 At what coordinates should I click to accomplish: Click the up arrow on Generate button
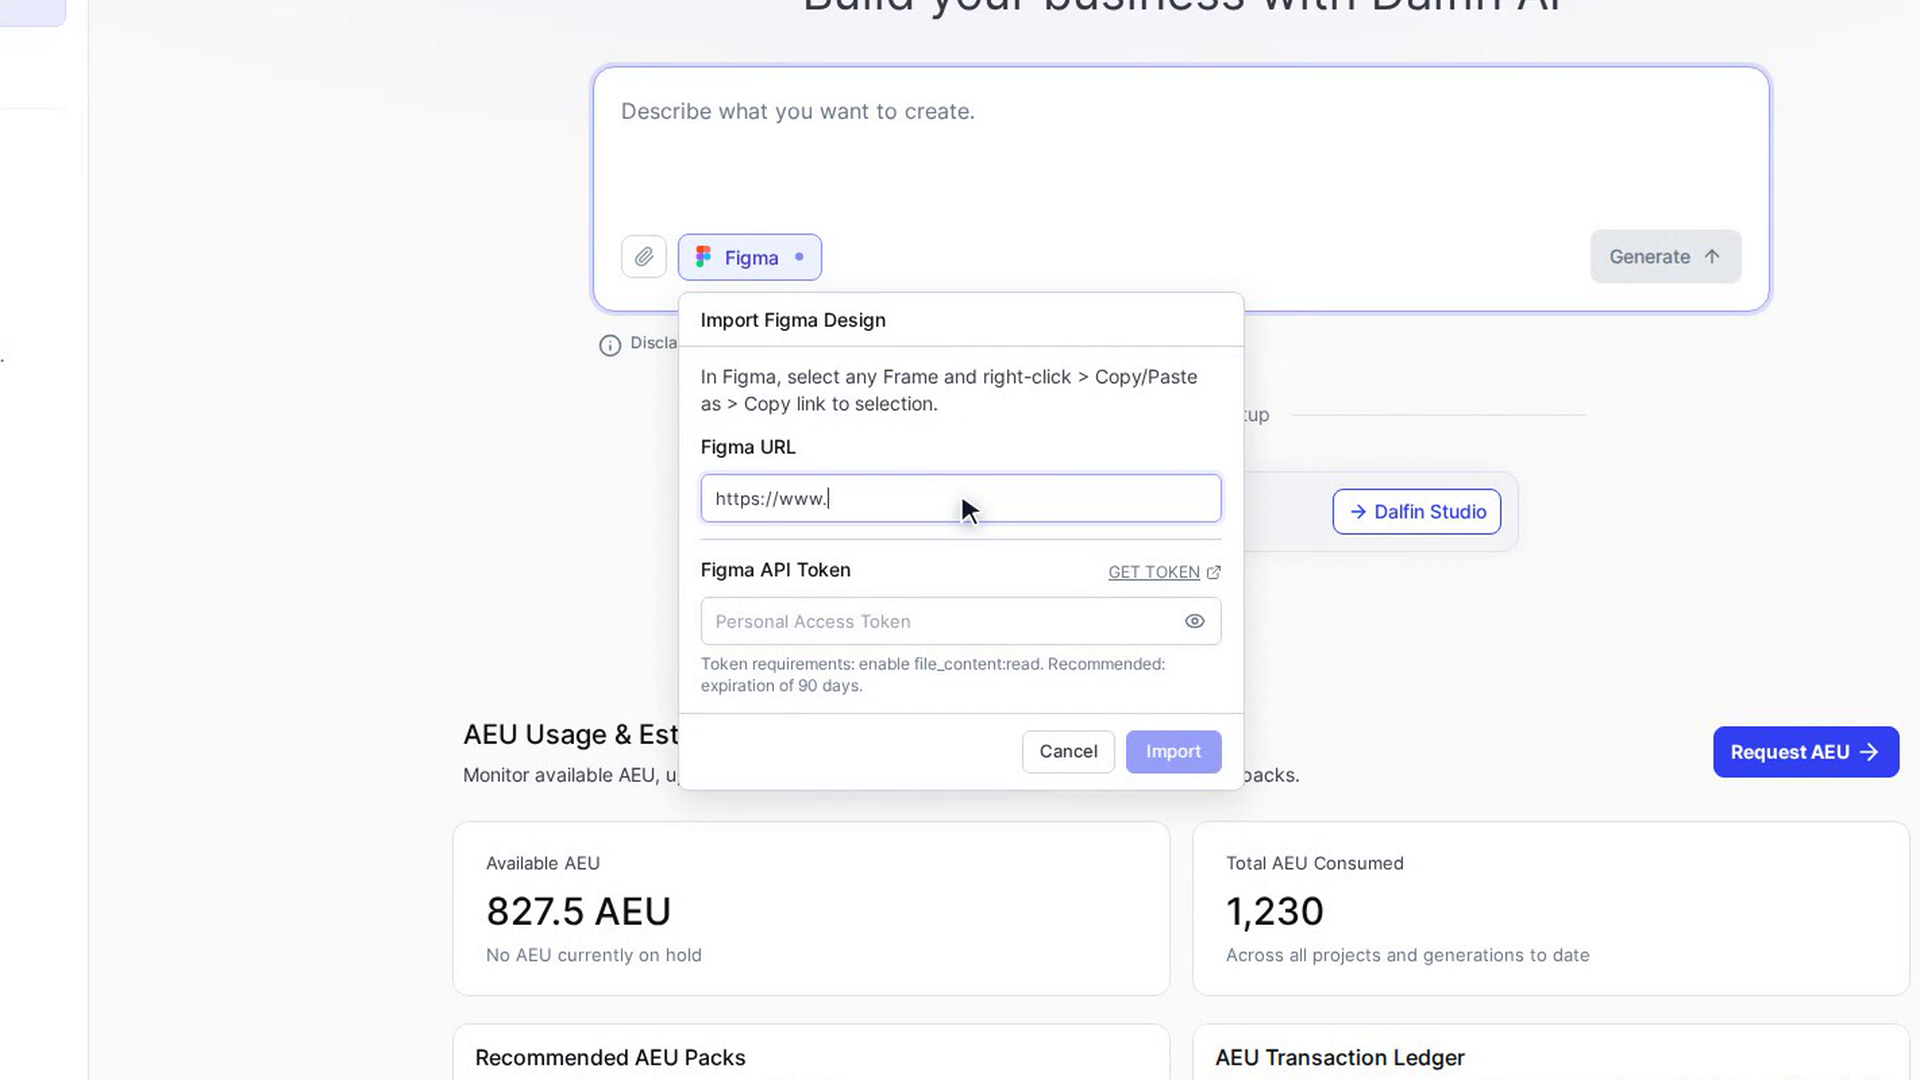coord(1712,257)
